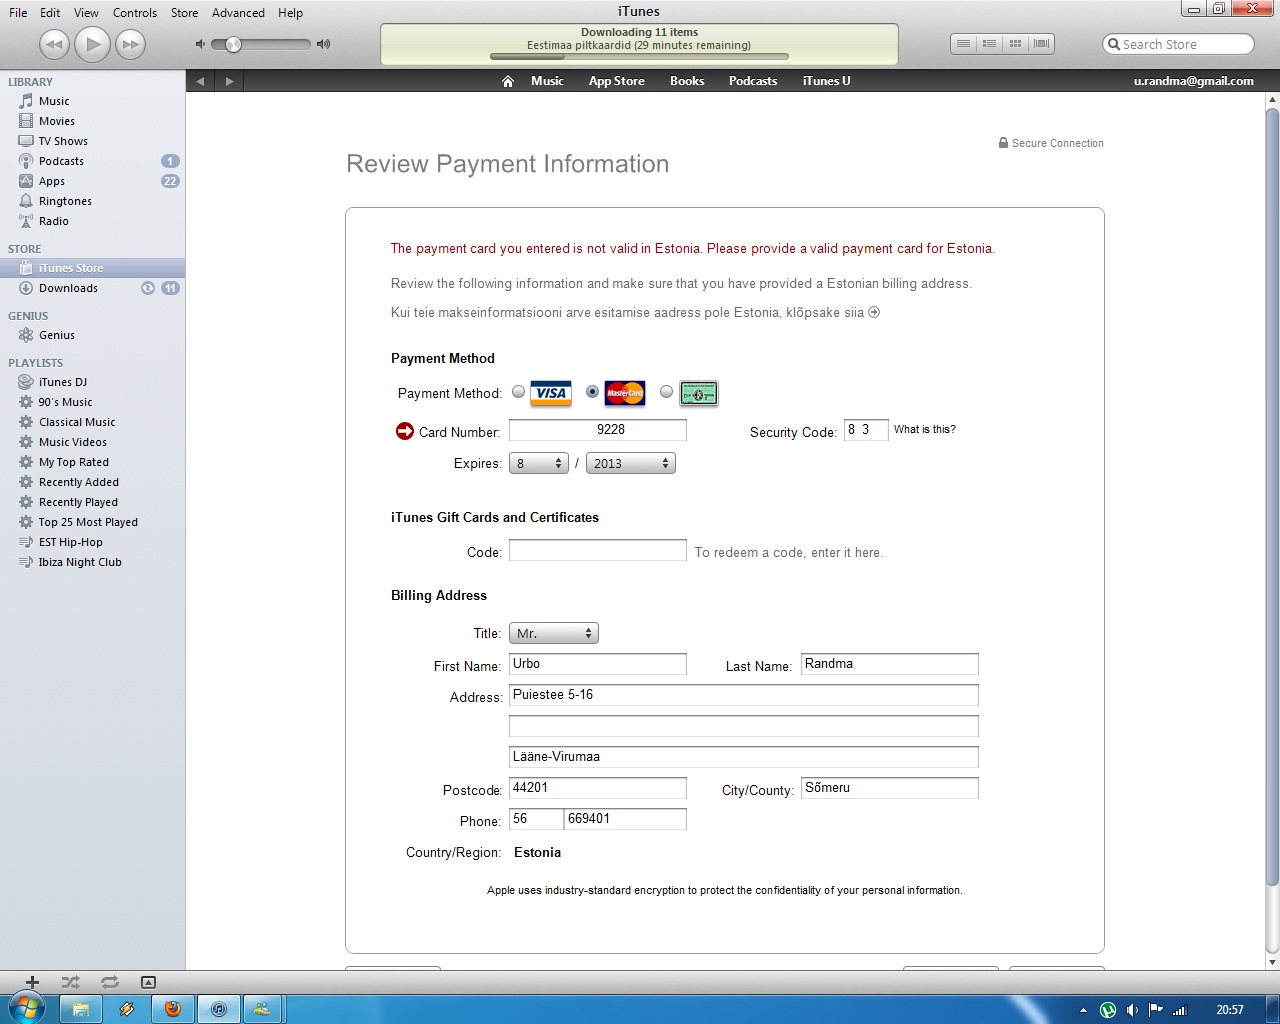
Task: Select the MasterCard radio button
Action: 592,392
